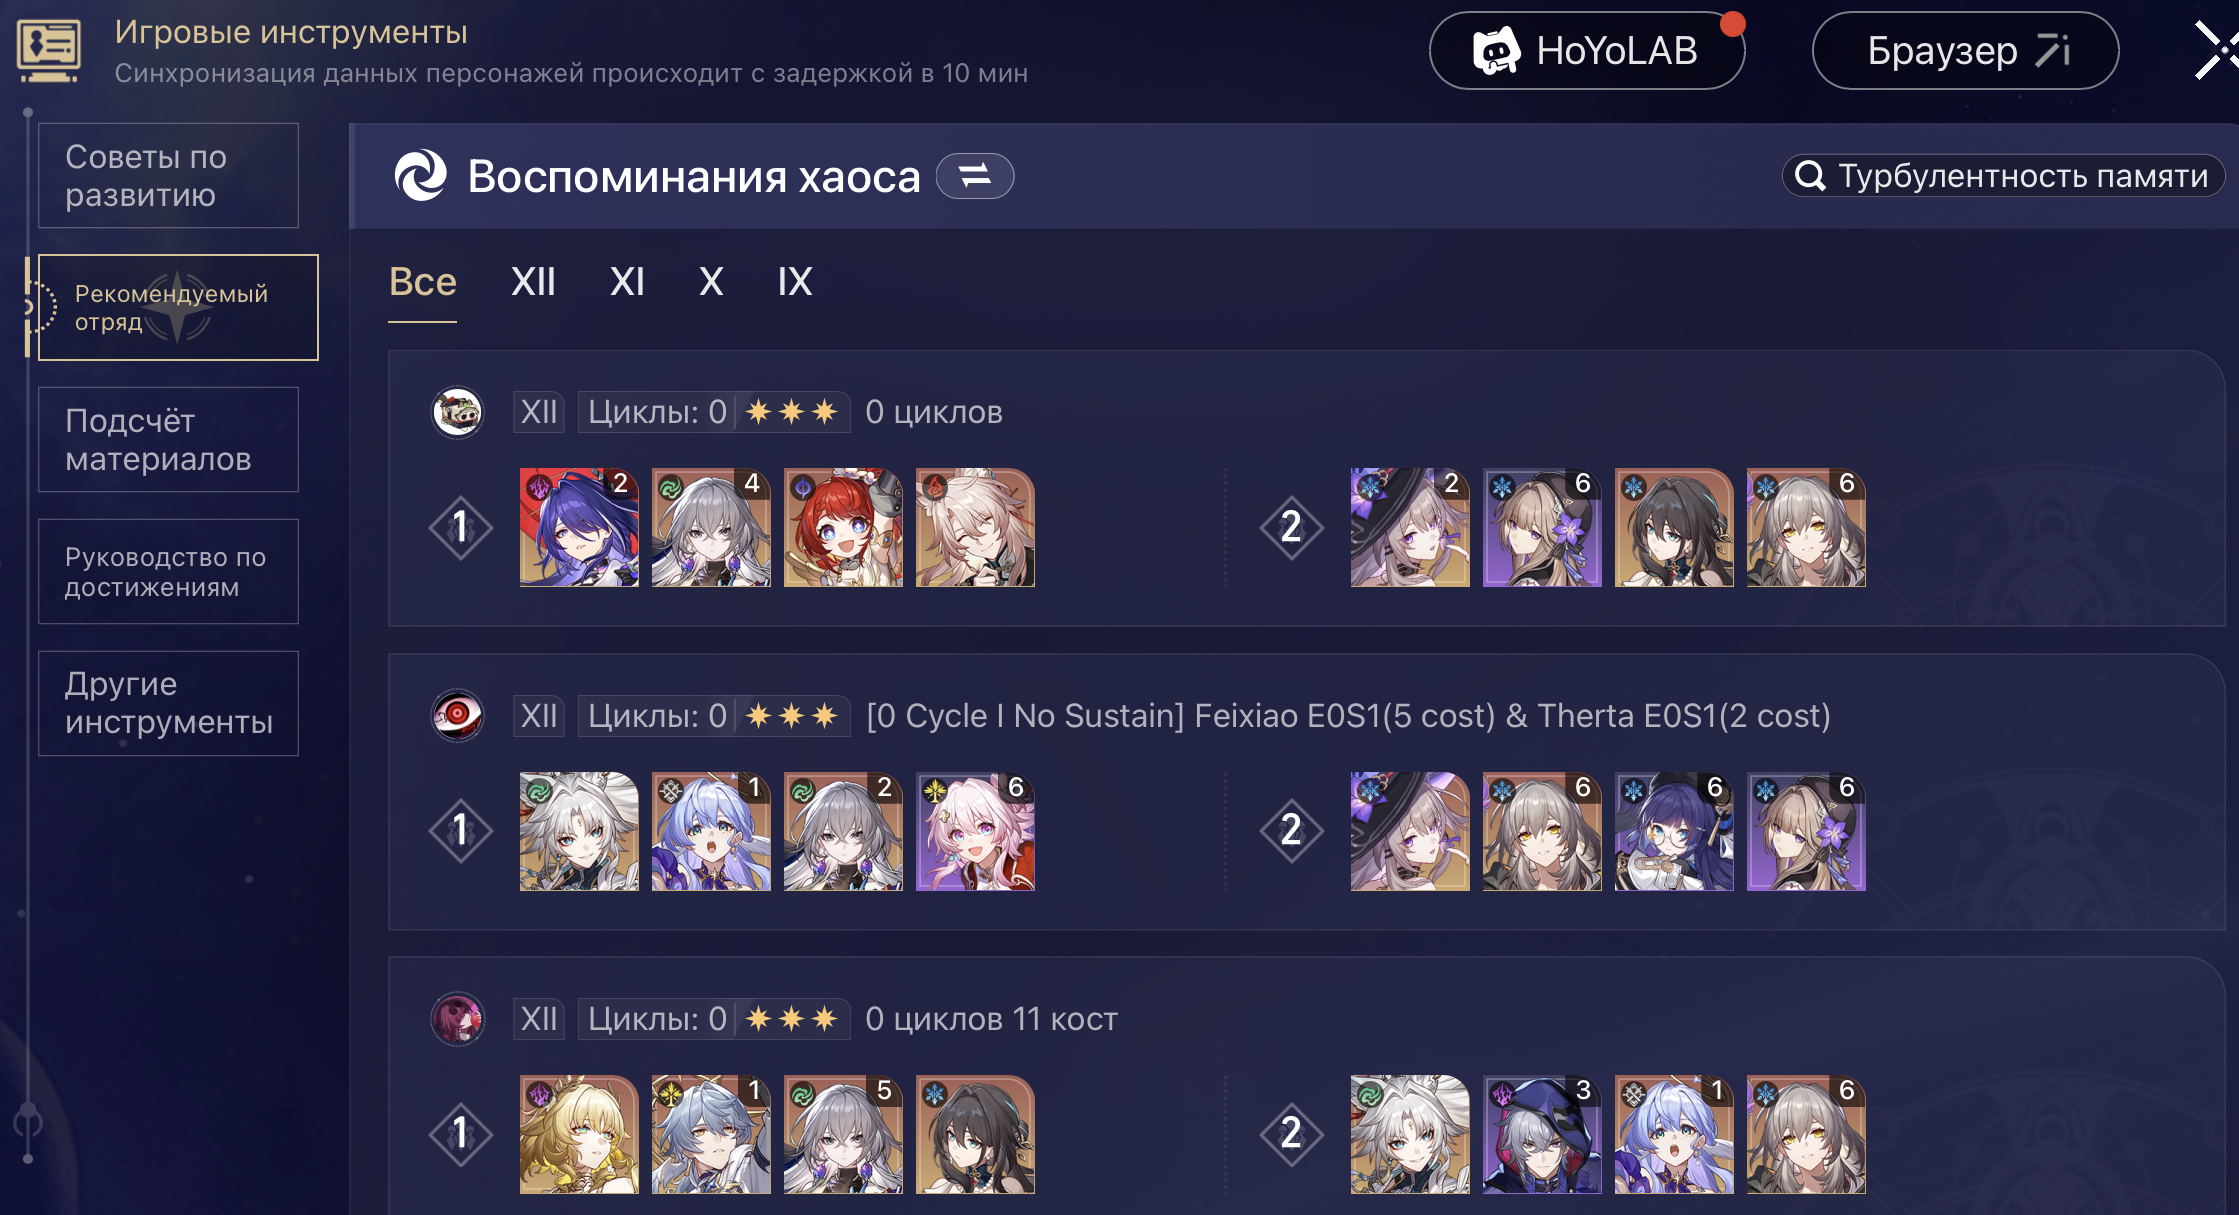Image resolution: width=2239 pixels, height=1215 pixels.
Task: Select the XII stage tab
Action: 533,282
